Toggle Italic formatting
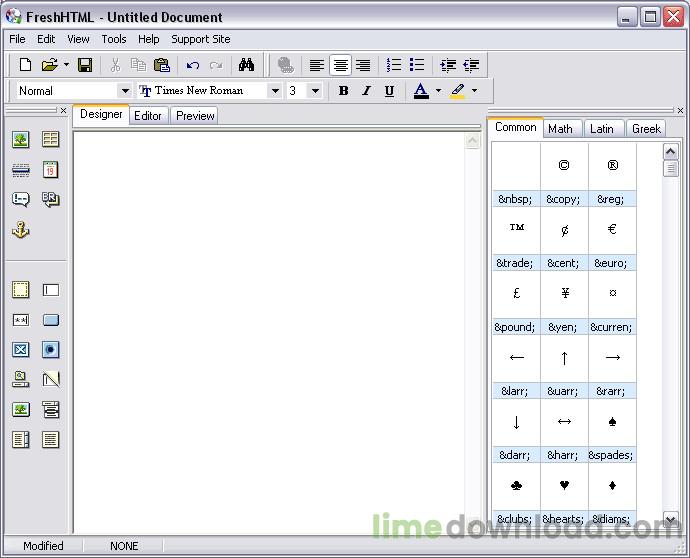 pyautogui.click(x=366, y=91)
